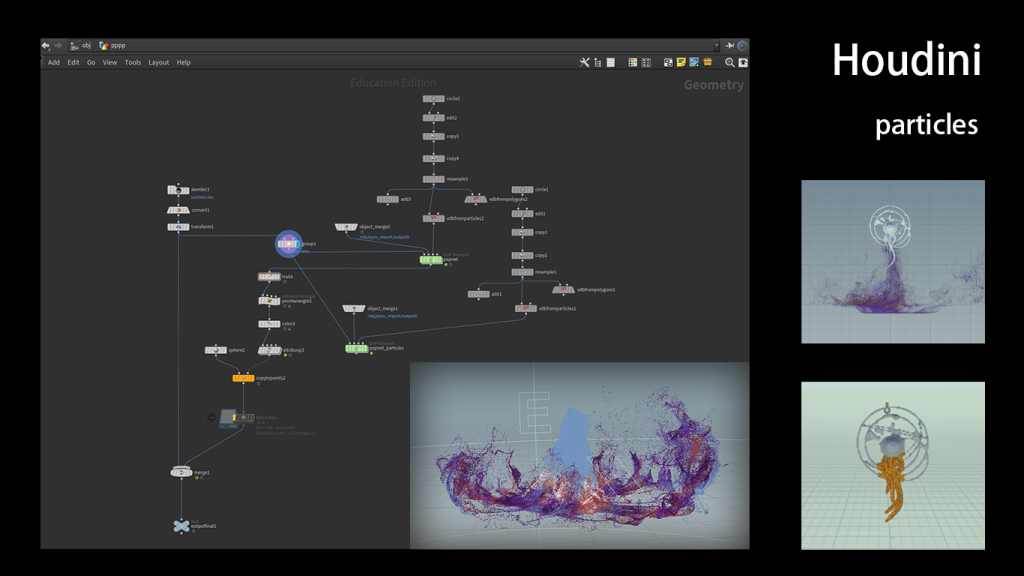This screenshot has height=576, width=1024.
Task: Select the color3 node
Action: (x=269, y=324)
